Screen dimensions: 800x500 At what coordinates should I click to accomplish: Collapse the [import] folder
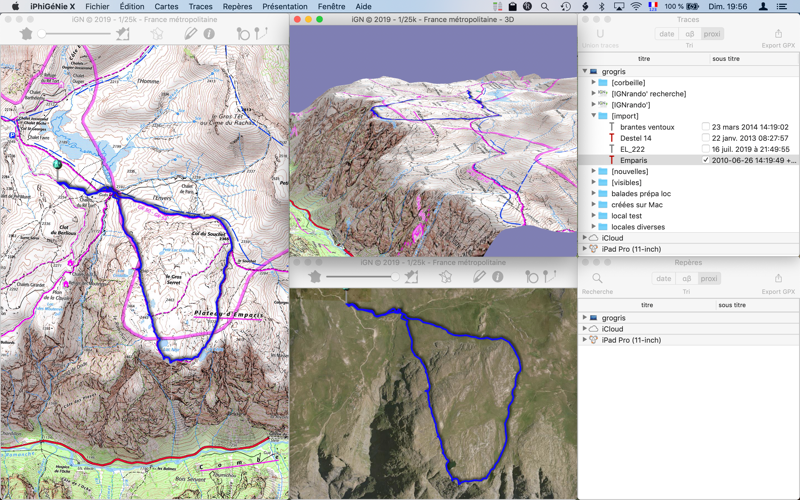593,116
